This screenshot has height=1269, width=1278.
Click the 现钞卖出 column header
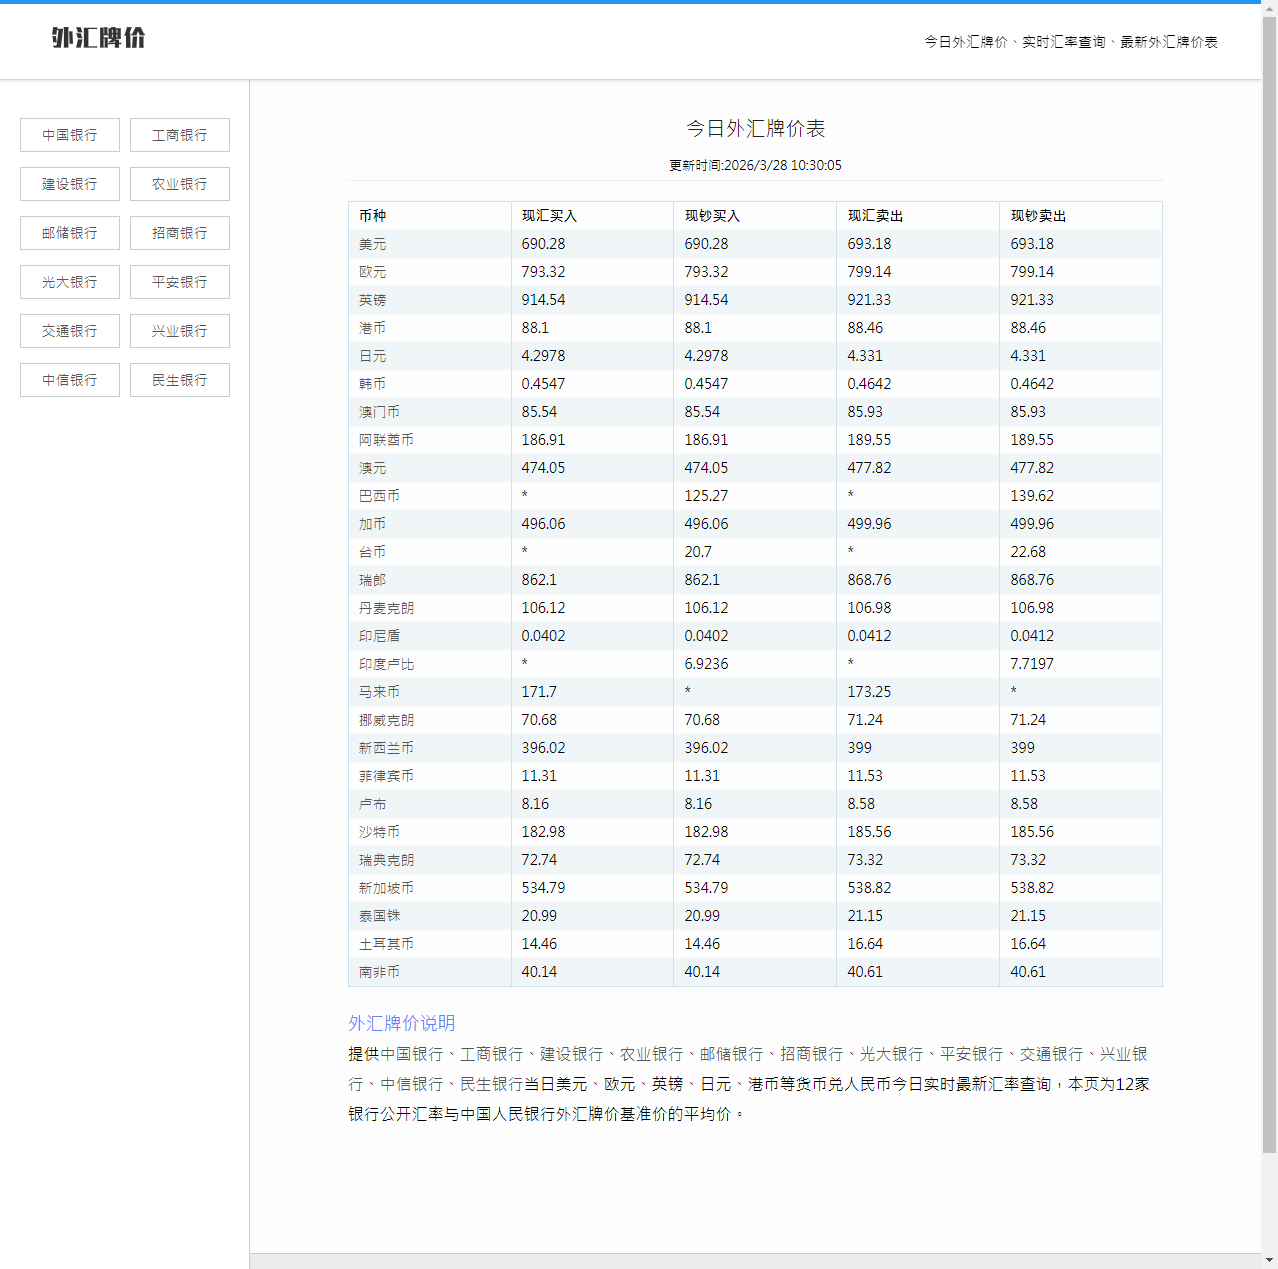click(x=1038, y=216)
